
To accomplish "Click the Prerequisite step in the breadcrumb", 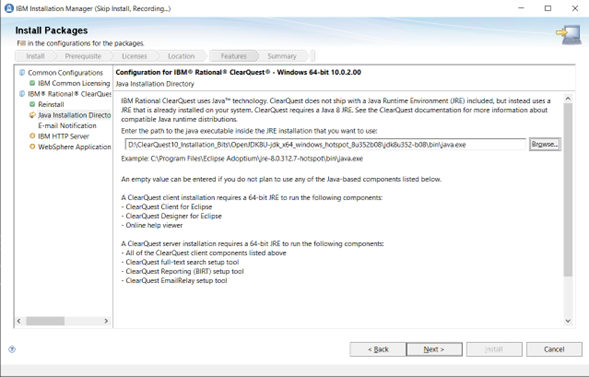I will point(83,56).
